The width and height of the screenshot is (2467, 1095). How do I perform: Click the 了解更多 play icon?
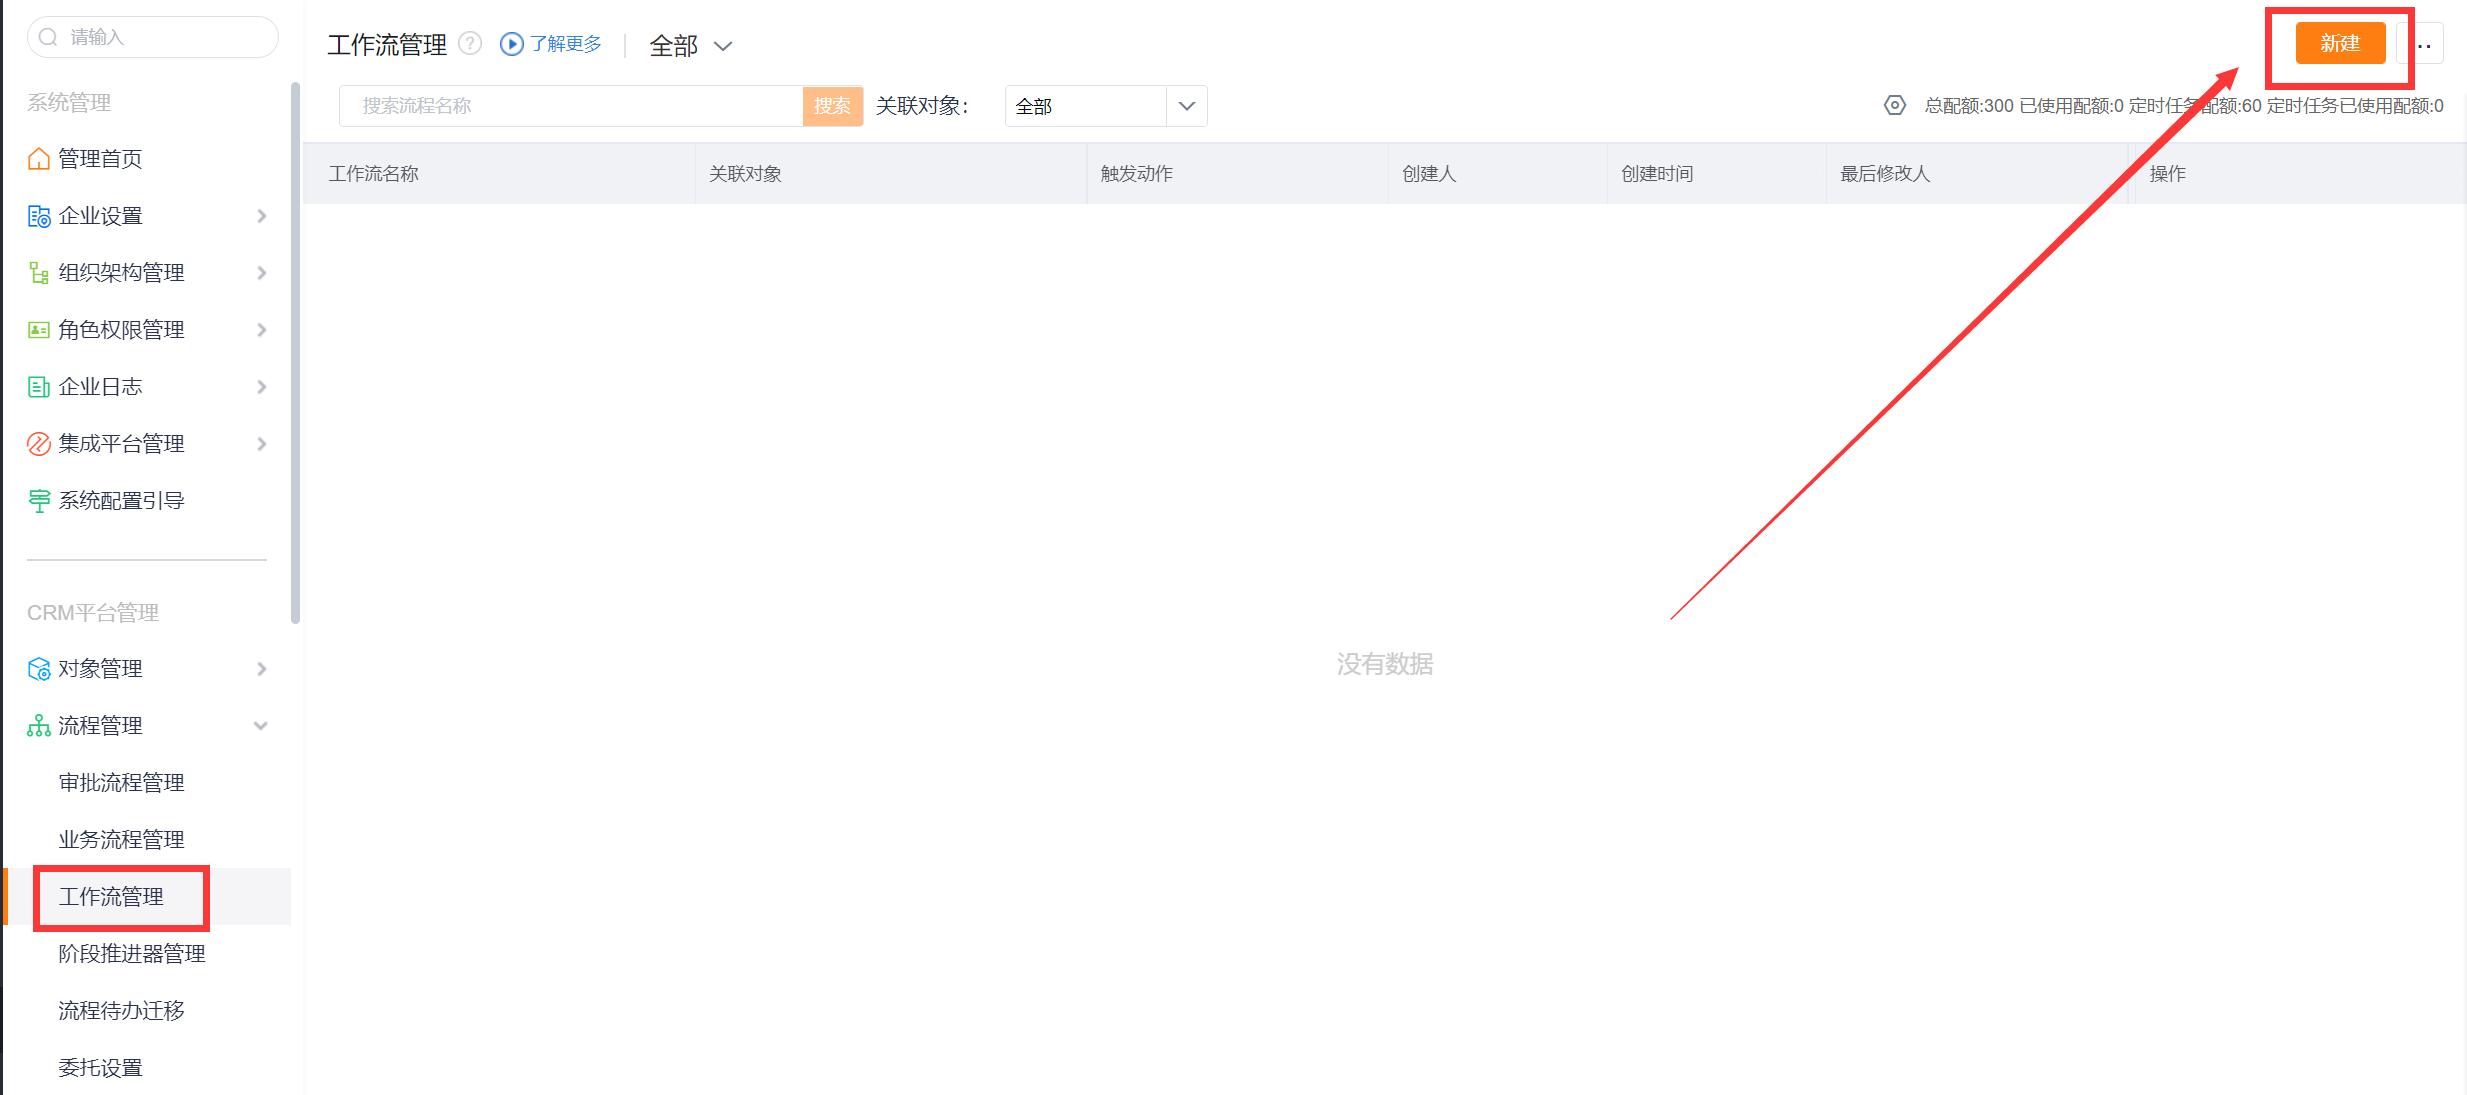511,44
